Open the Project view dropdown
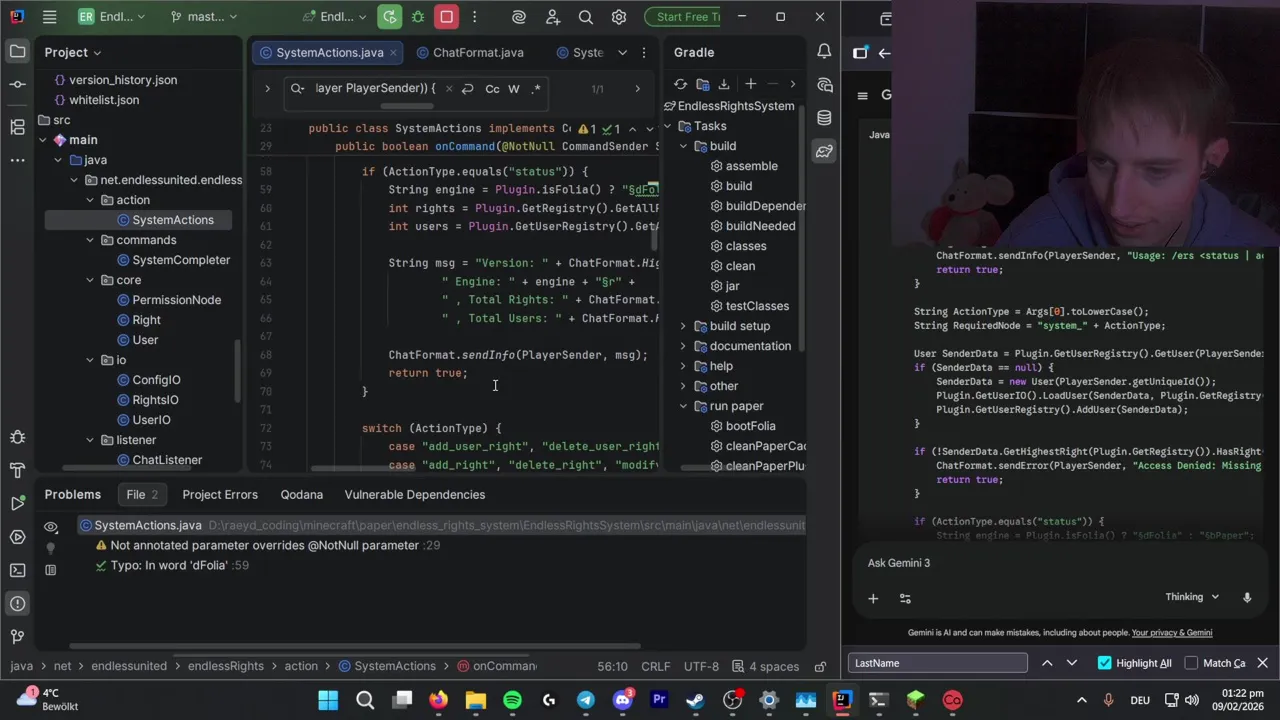1280x720 pixels. [x=73, y=52]
